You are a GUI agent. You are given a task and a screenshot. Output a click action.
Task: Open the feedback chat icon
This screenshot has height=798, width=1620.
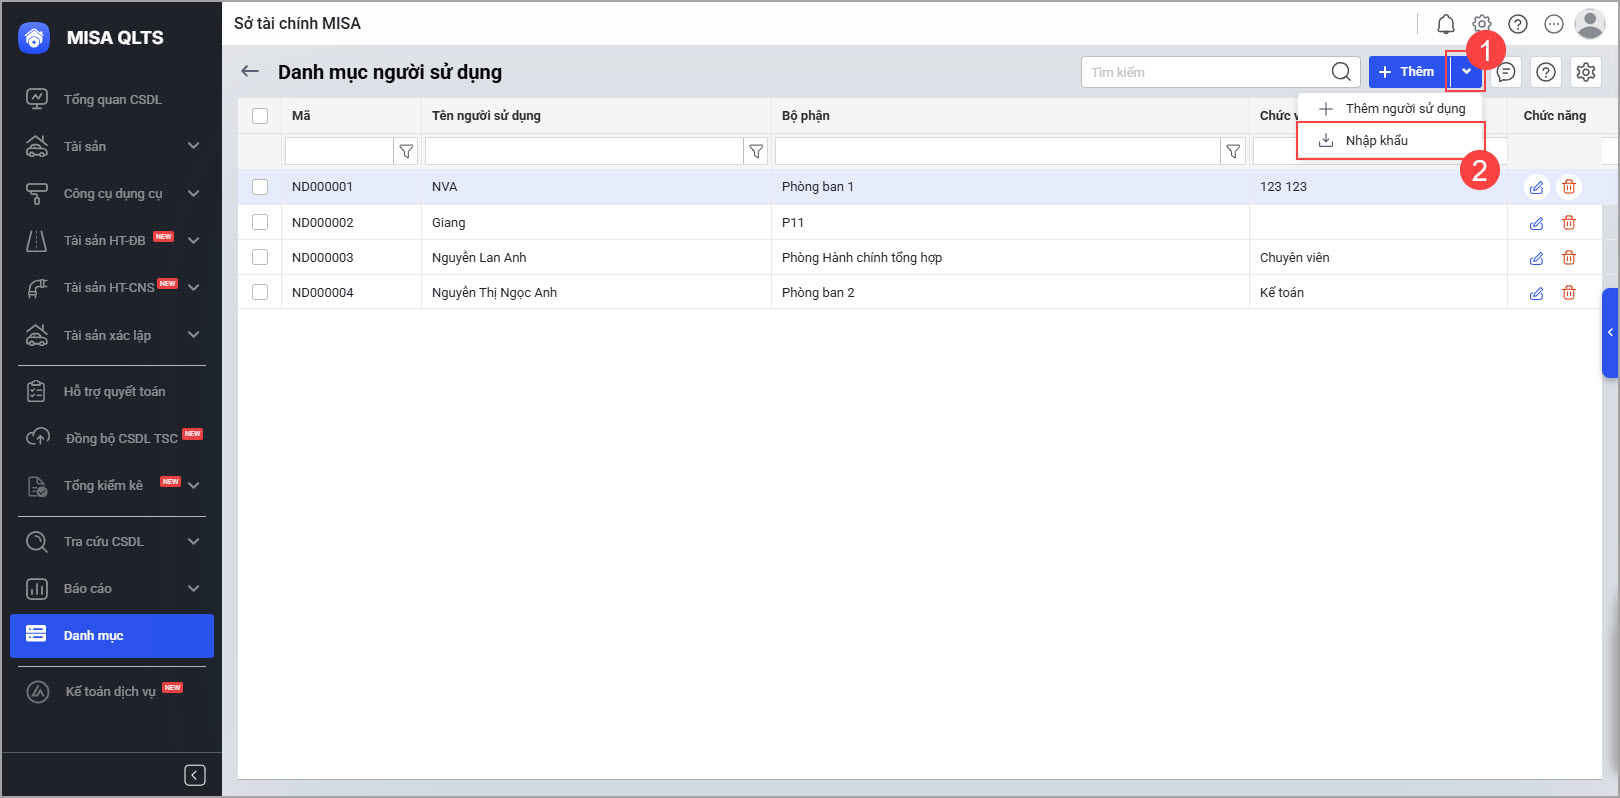(x=1506, y=72)
